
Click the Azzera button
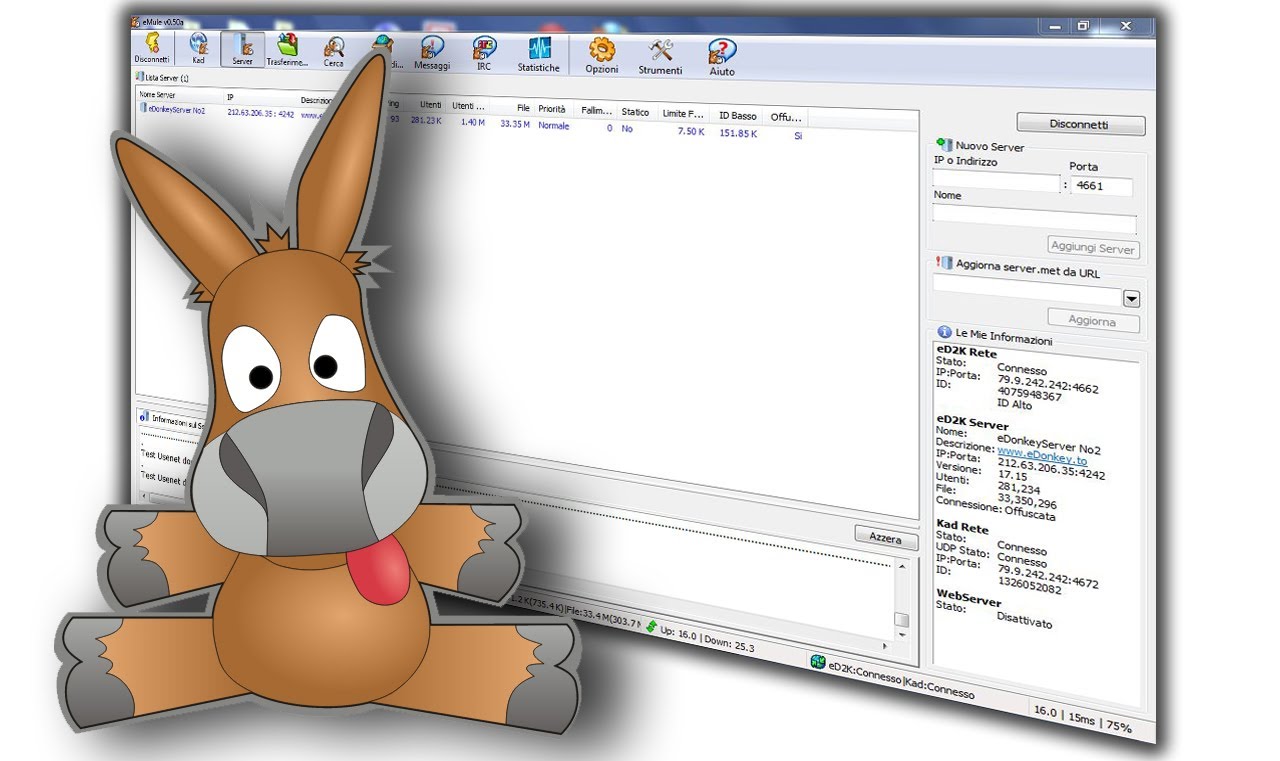click(885, 538)
